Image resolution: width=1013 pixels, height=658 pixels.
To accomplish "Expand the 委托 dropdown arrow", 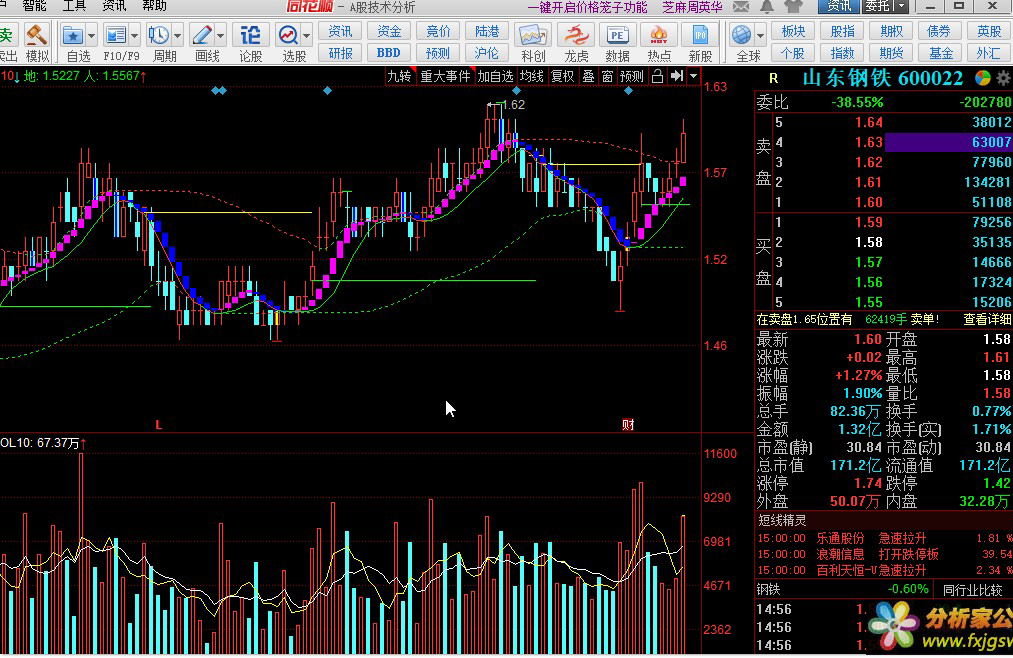I will coord(902,6).
